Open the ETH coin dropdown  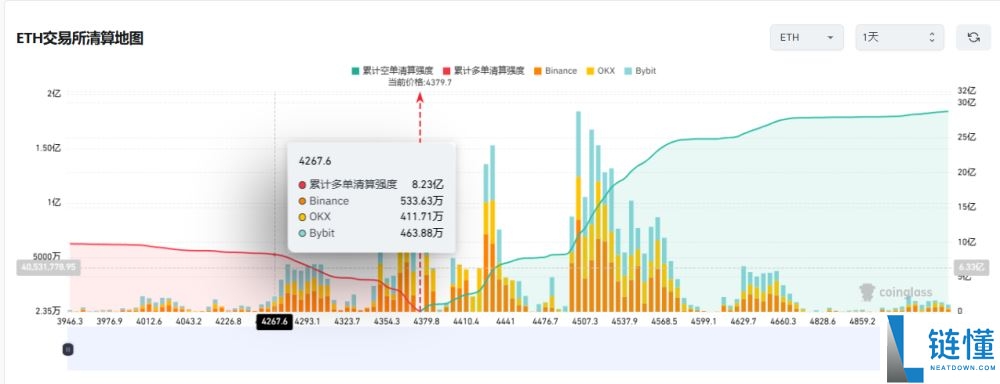(x=807, y=38)
